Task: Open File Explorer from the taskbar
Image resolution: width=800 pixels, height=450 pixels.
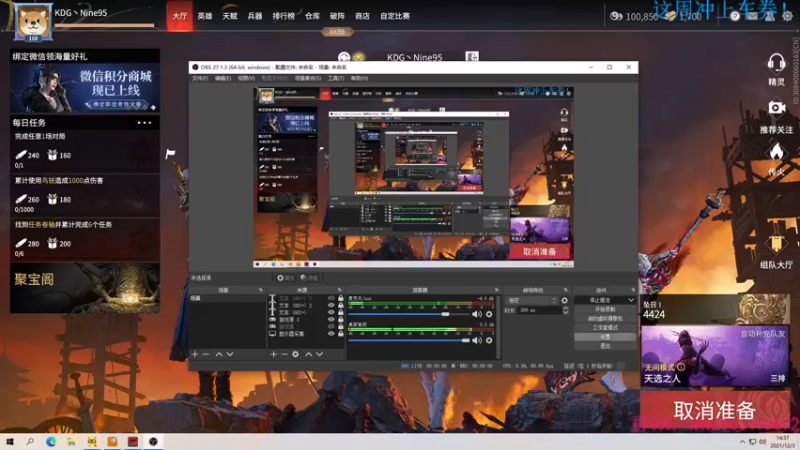Action: point(71,442)
